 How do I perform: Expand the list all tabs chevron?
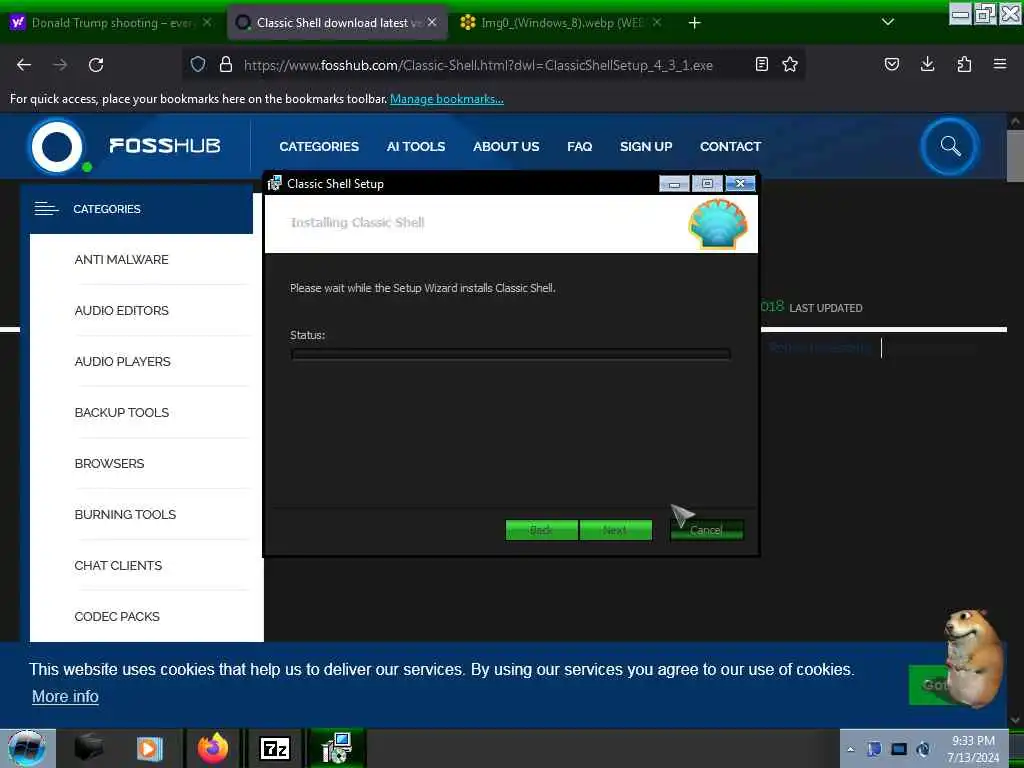888,22
